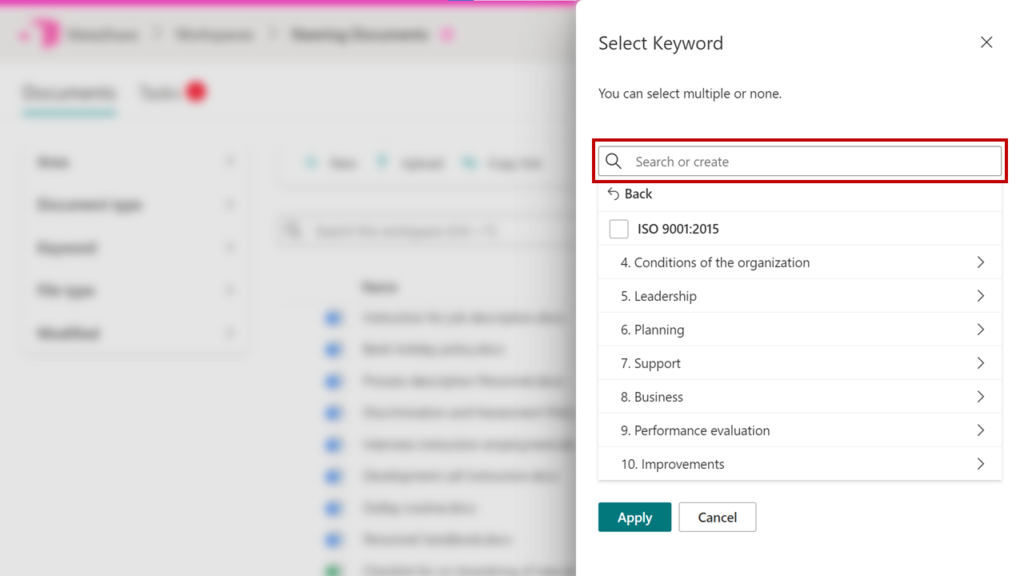Click the first document's blue file icon
The image size is (1024, 576).
click(x=333, y=318)
